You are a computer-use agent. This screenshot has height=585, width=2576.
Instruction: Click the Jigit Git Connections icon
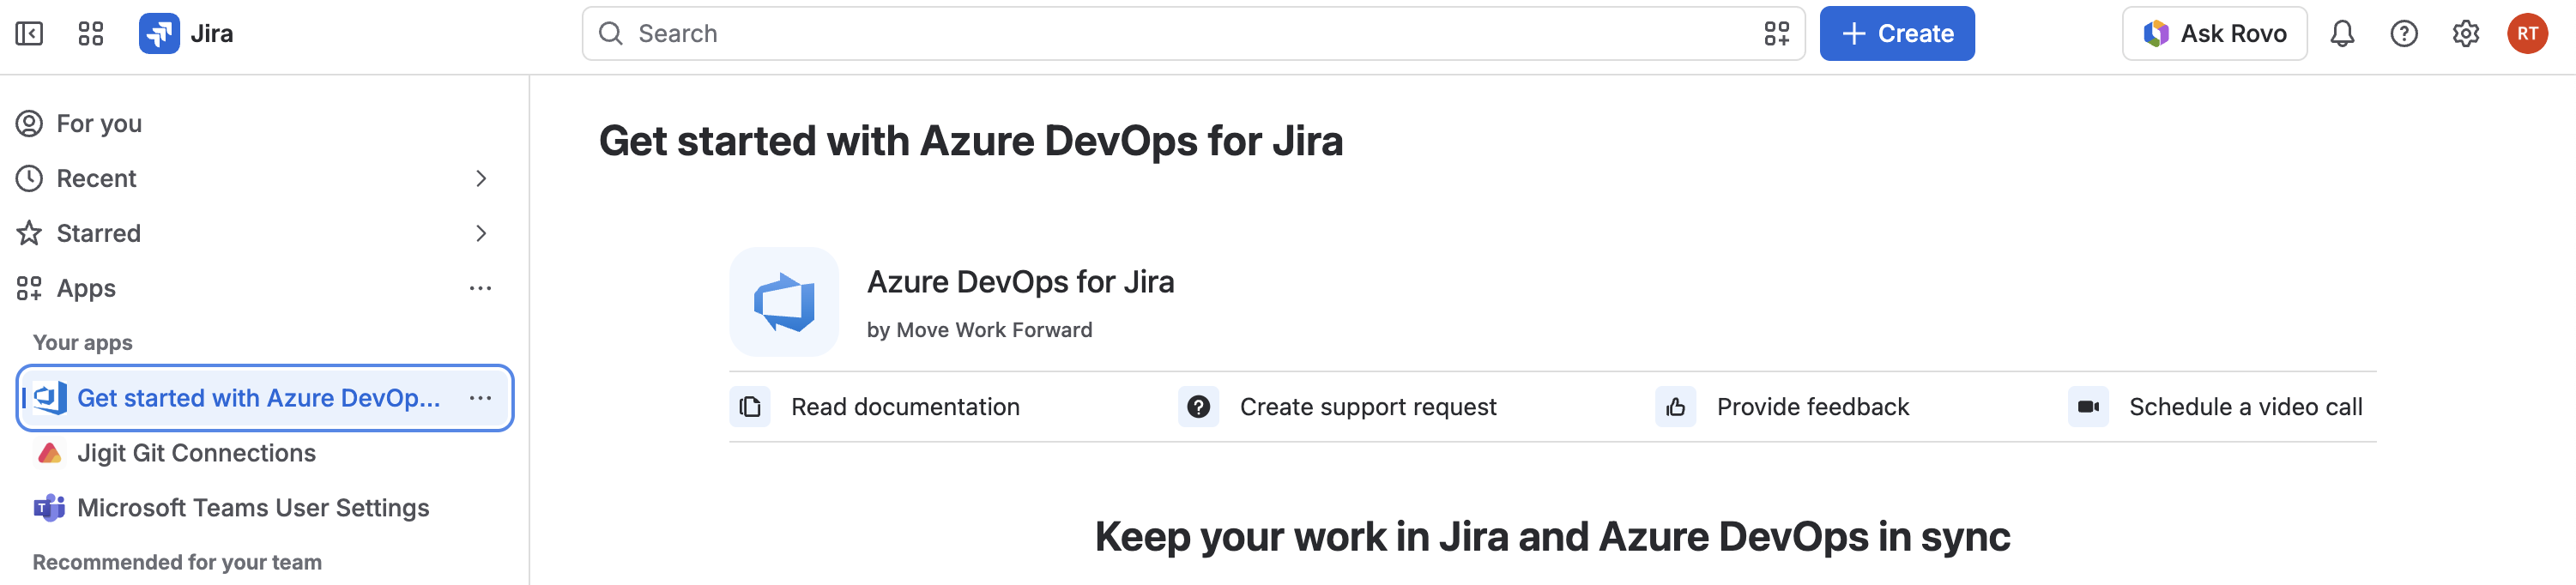[x=50, y=453]
